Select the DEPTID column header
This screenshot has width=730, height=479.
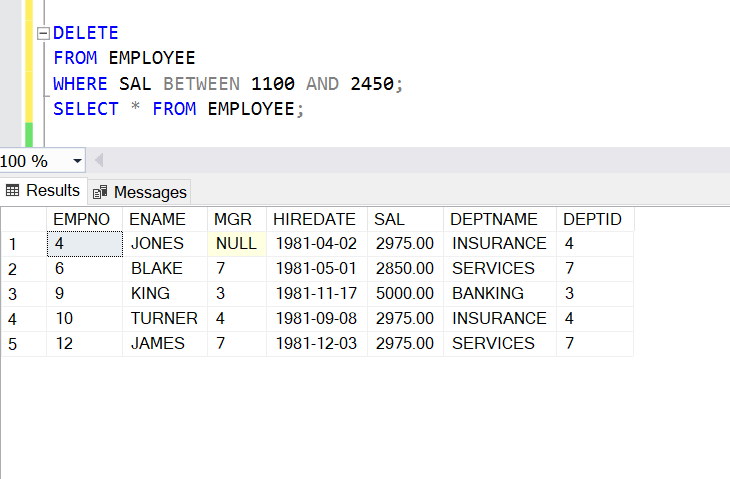click(595, 219)
